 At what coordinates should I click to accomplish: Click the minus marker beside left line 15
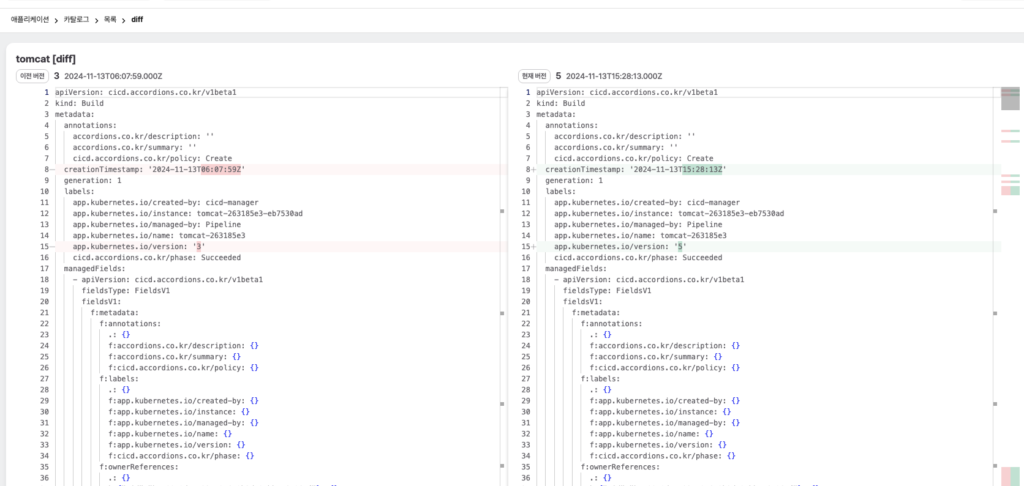click(x=52, y=247)
